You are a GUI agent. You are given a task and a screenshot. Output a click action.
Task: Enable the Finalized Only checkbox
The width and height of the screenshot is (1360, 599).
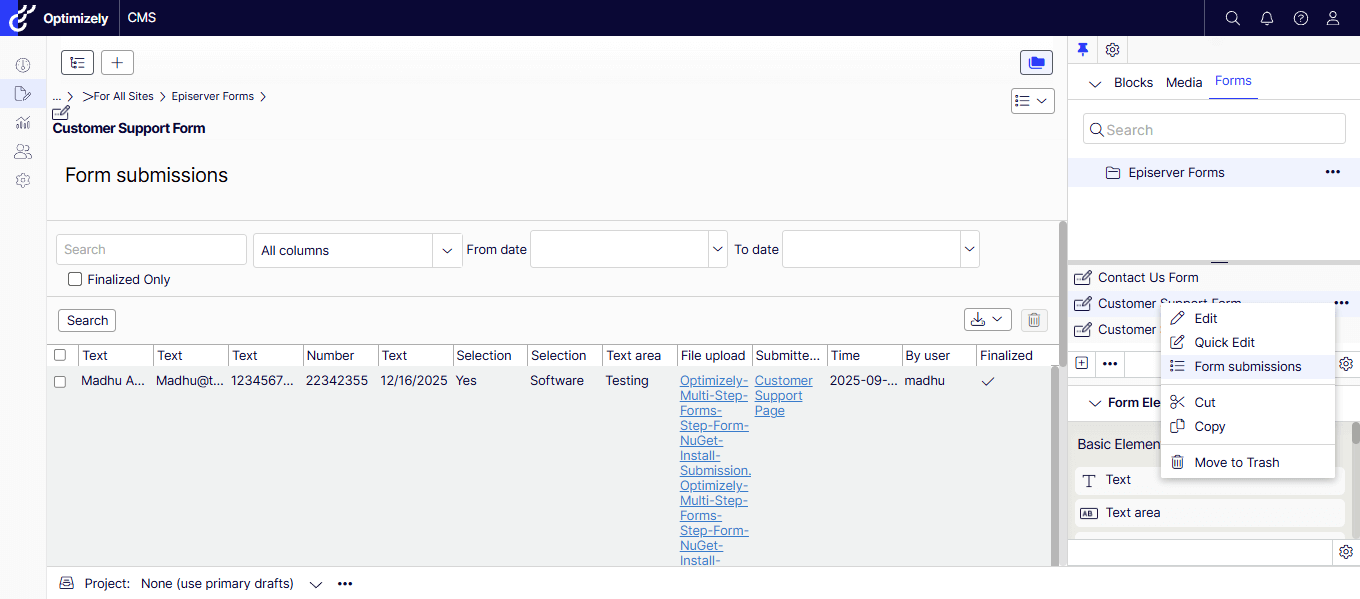75,280
